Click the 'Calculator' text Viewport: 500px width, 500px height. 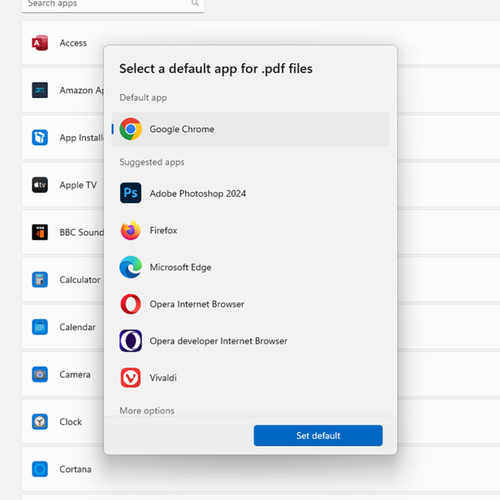coord(80,280)
